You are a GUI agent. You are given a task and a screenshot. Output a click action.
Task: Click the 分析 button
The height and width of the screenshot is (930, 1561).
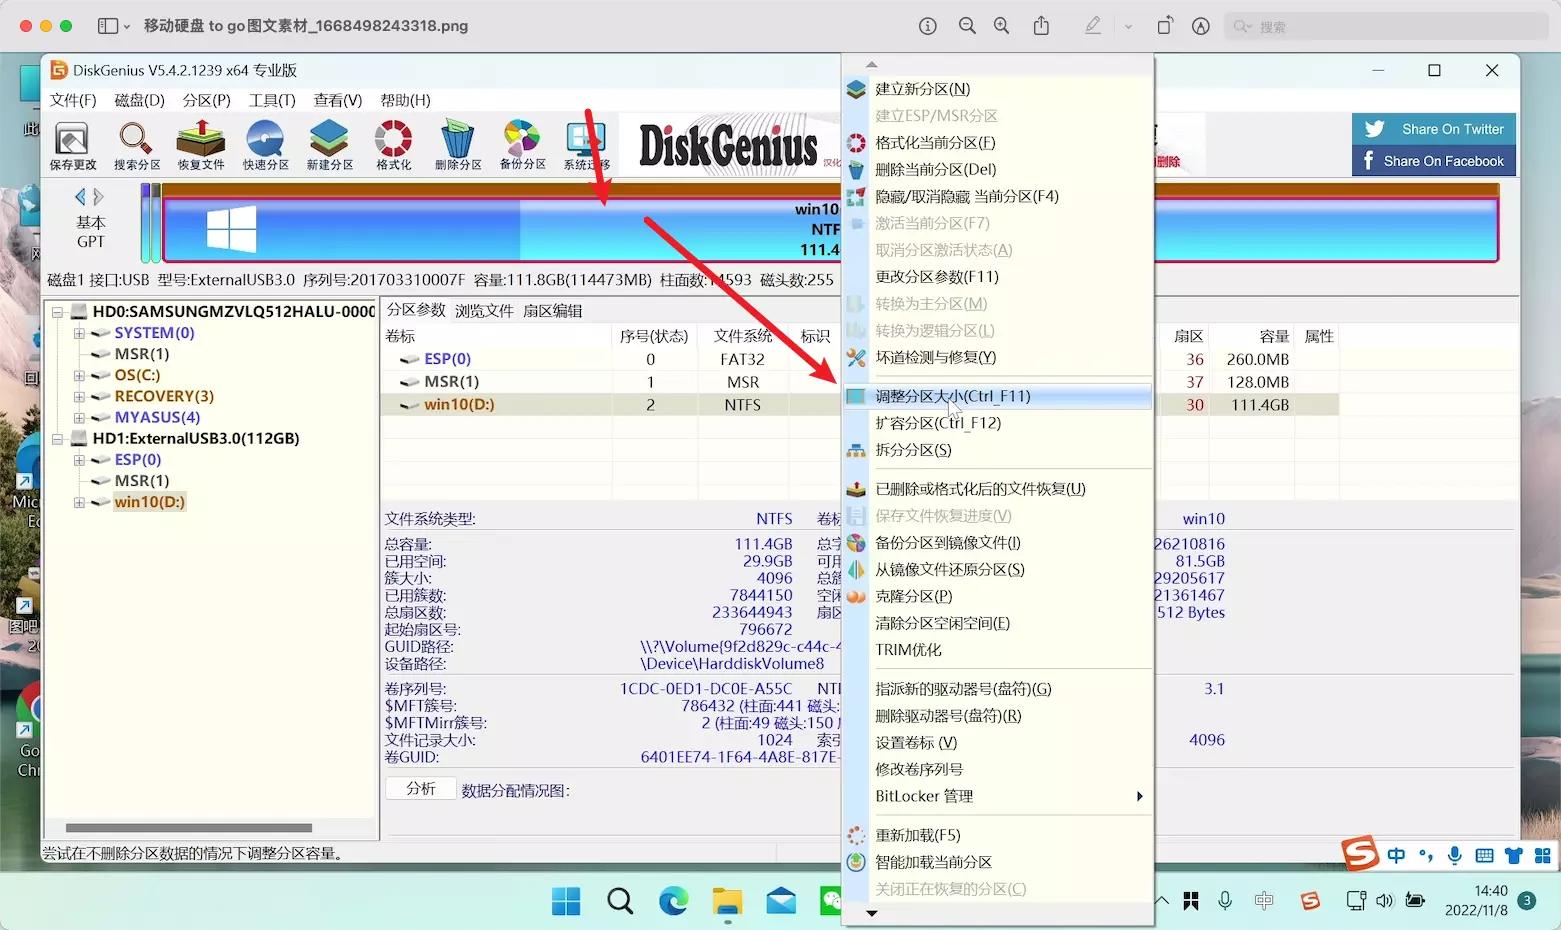pos(420,788)
